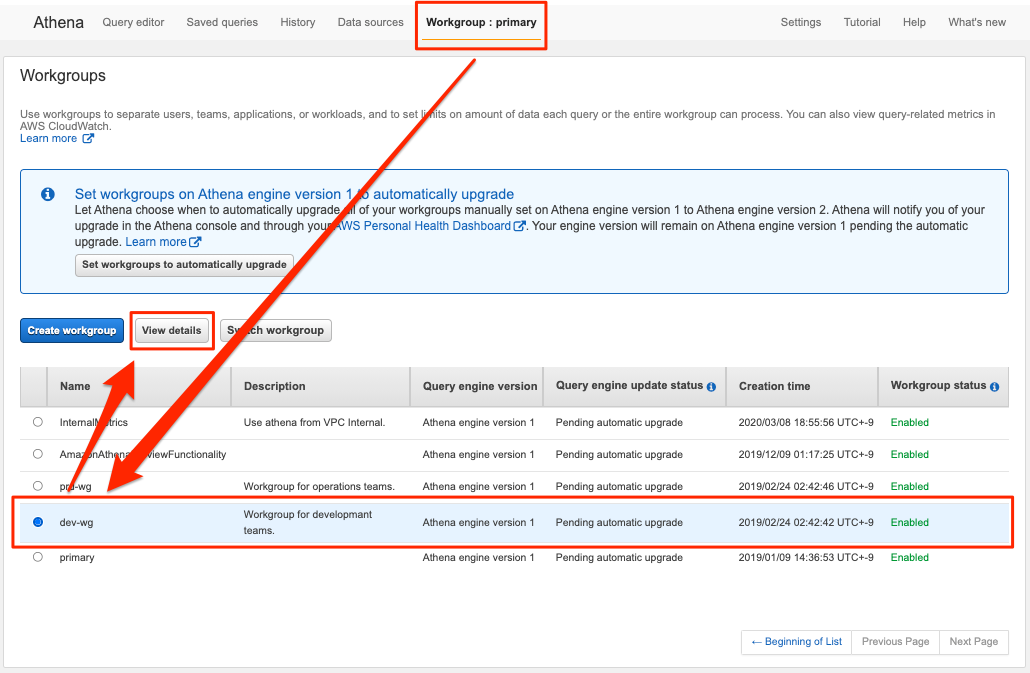This screenshot has width=1030, height=673.
Task: Click creation time 2019/01/09 14:36:53 UTC+-9
Action: tap(806, 557)
